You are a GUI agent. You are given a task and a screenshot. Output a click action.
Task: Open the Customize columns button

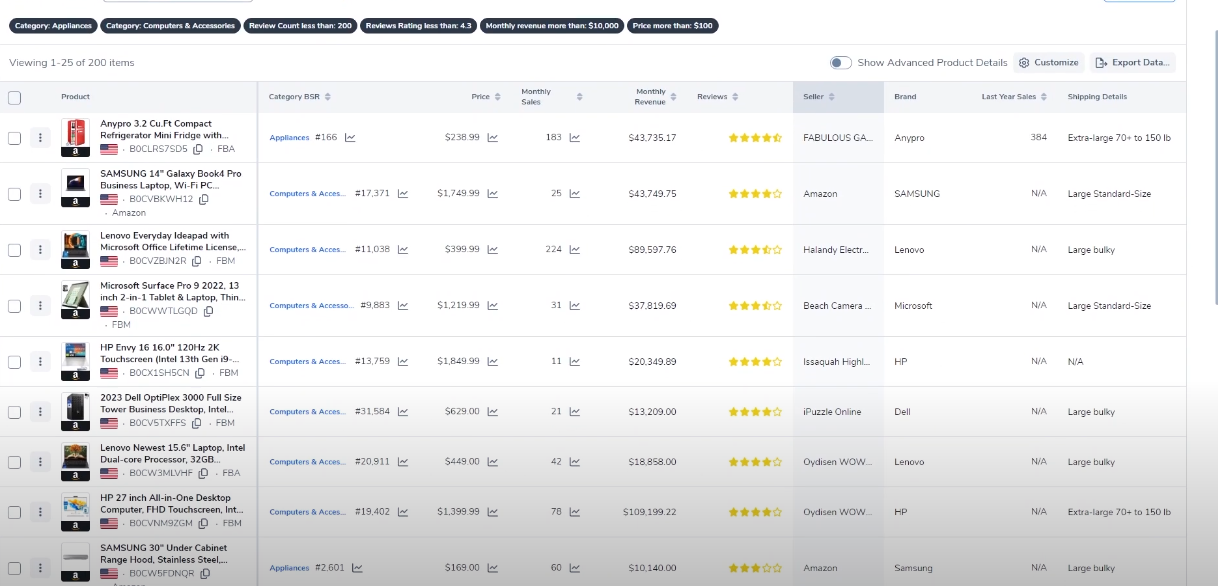(1049, 63)
